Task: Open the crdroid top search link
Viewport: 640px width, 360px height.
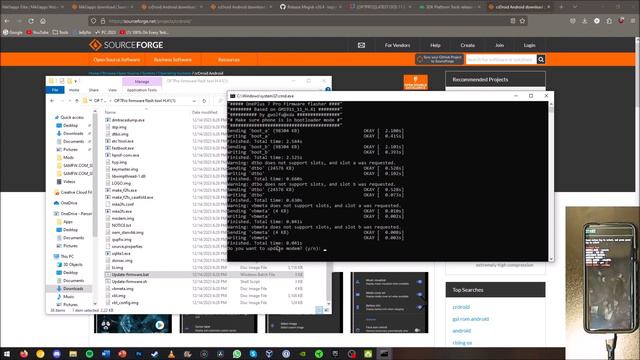Action: pyautogui.click(x=461, y=307)
